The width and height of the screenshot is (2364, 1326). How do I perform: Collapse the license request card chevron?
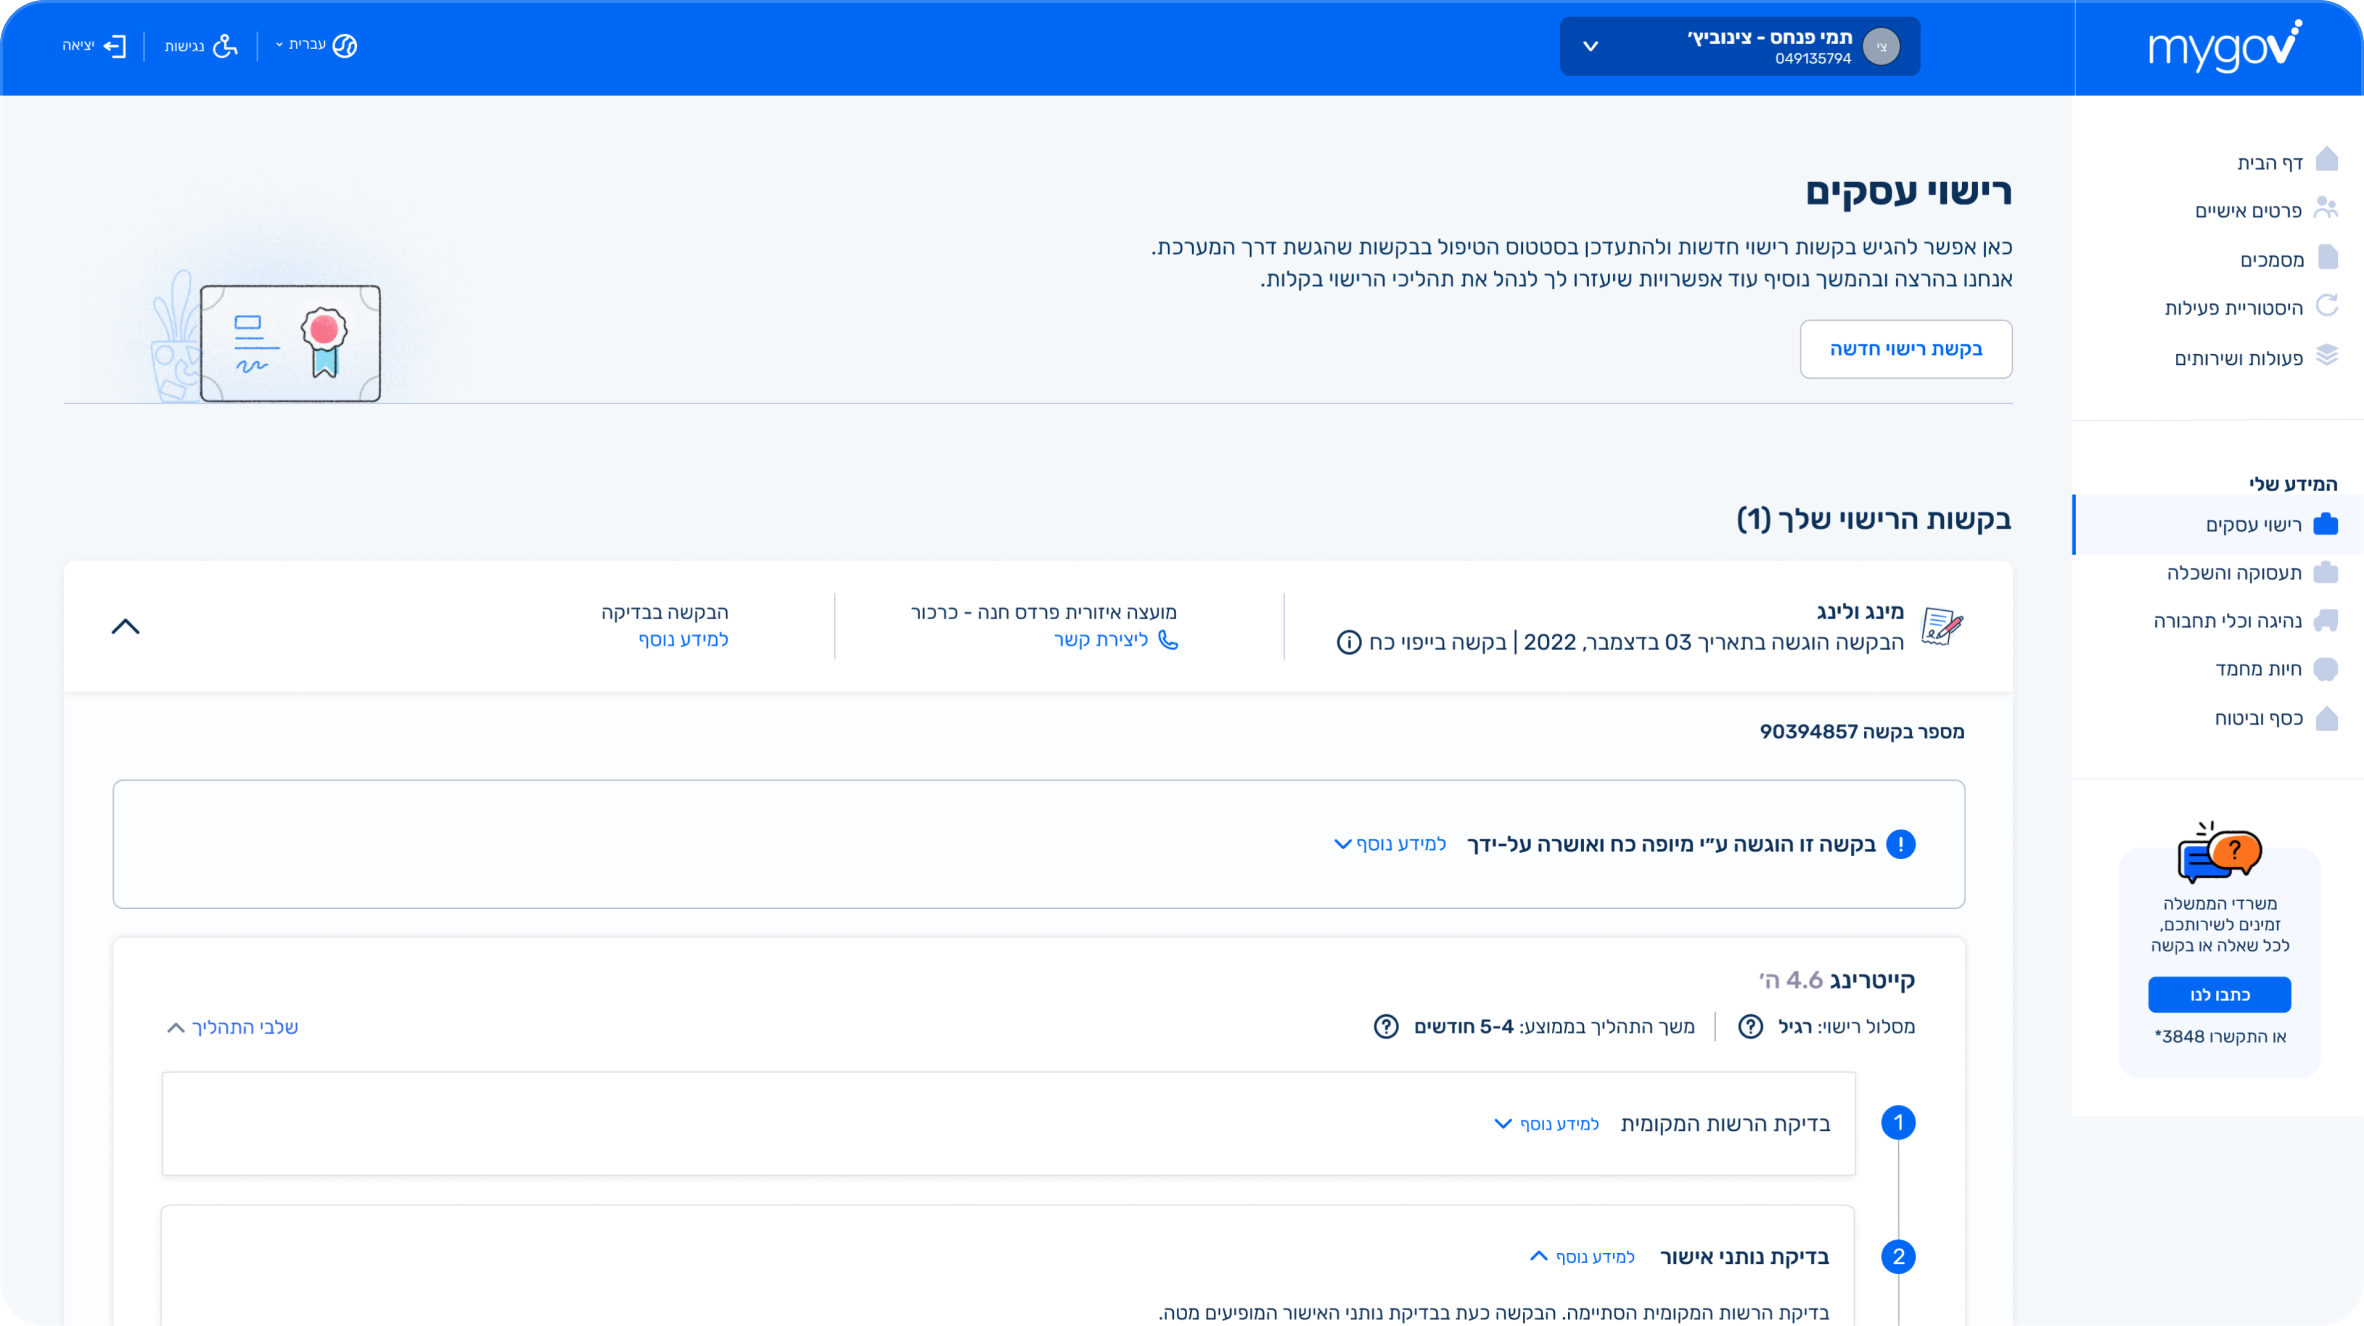(125, 627)
